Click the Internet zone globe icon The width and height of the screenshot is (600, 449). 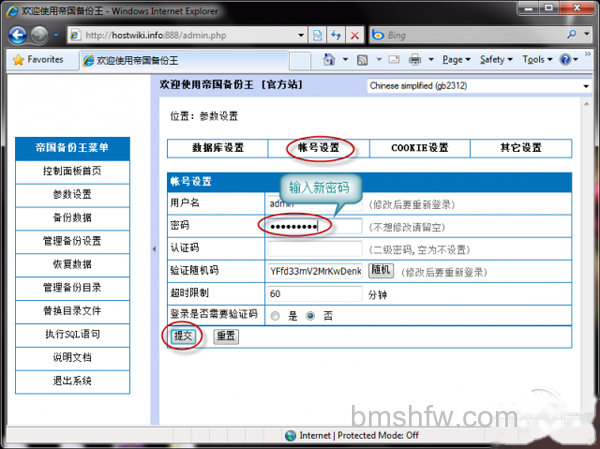coord(290,436)
